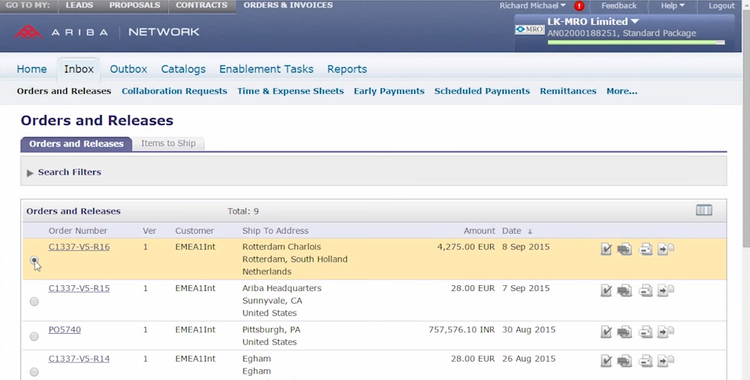Click the Ariba Network logo

click(106, 32)
